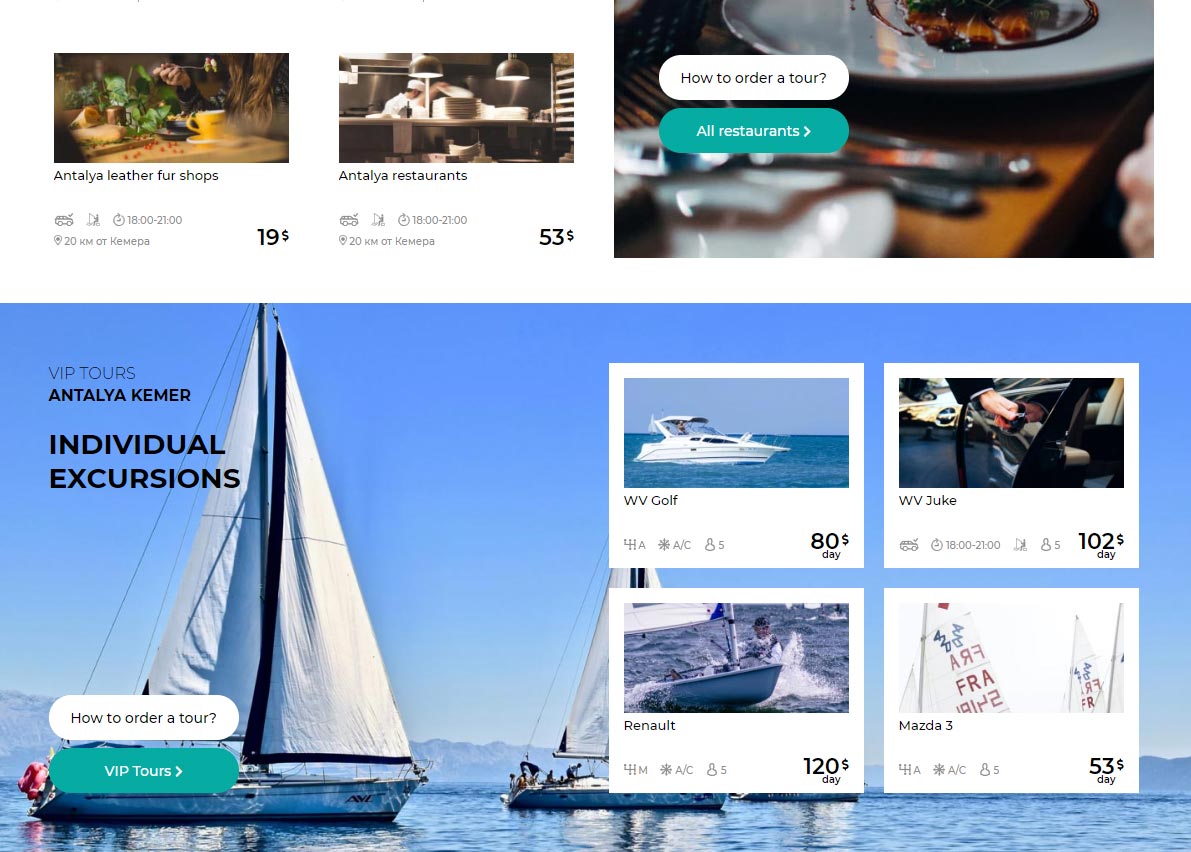The width and height of the screenshot is (1191, 852).
Task: Open the Renault sailing photo thumbnail
Action: (x=736, y=658)
